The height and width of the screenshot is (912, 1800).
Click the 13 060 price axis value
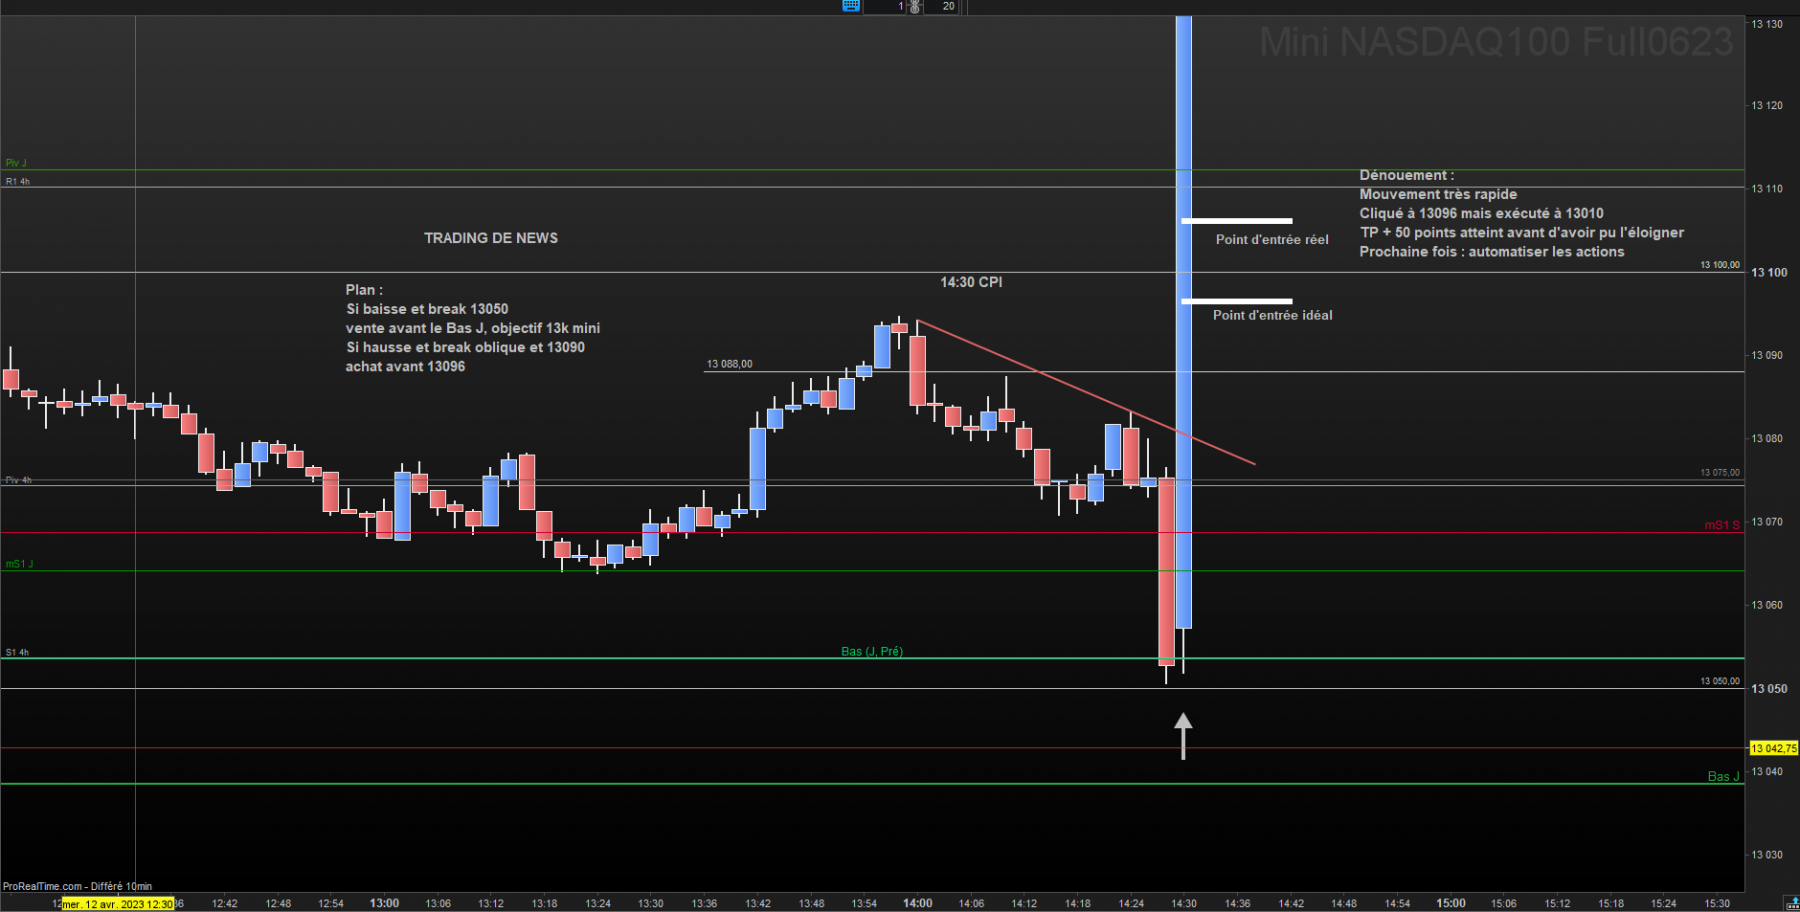click(1767, 605)
